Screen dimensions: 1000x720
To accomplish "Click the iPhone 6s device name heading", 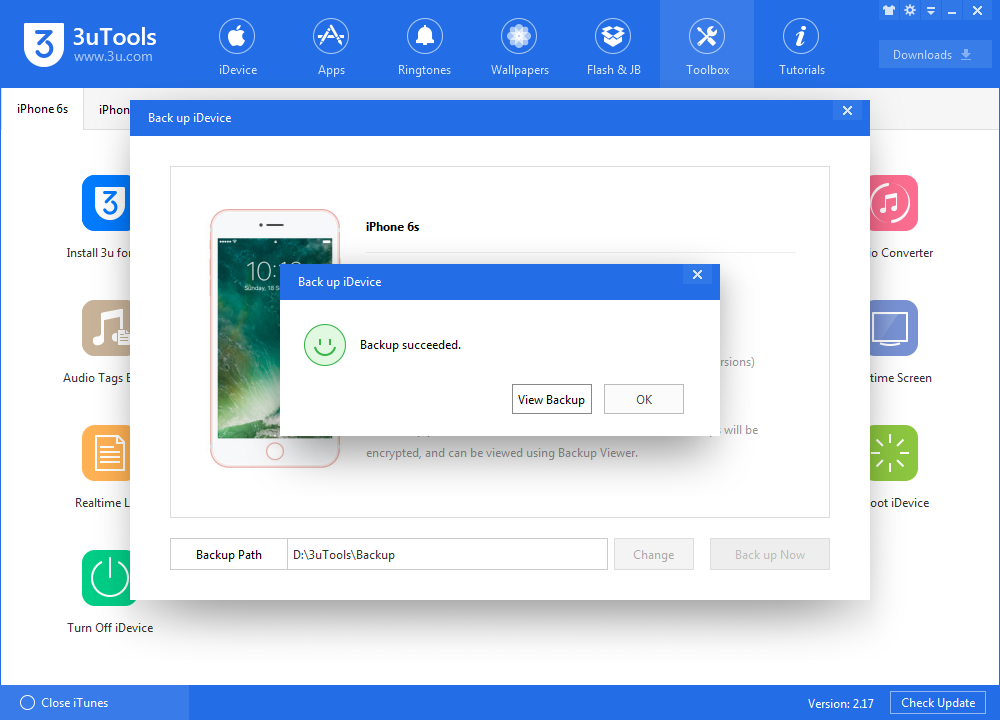I will [392, 227].
